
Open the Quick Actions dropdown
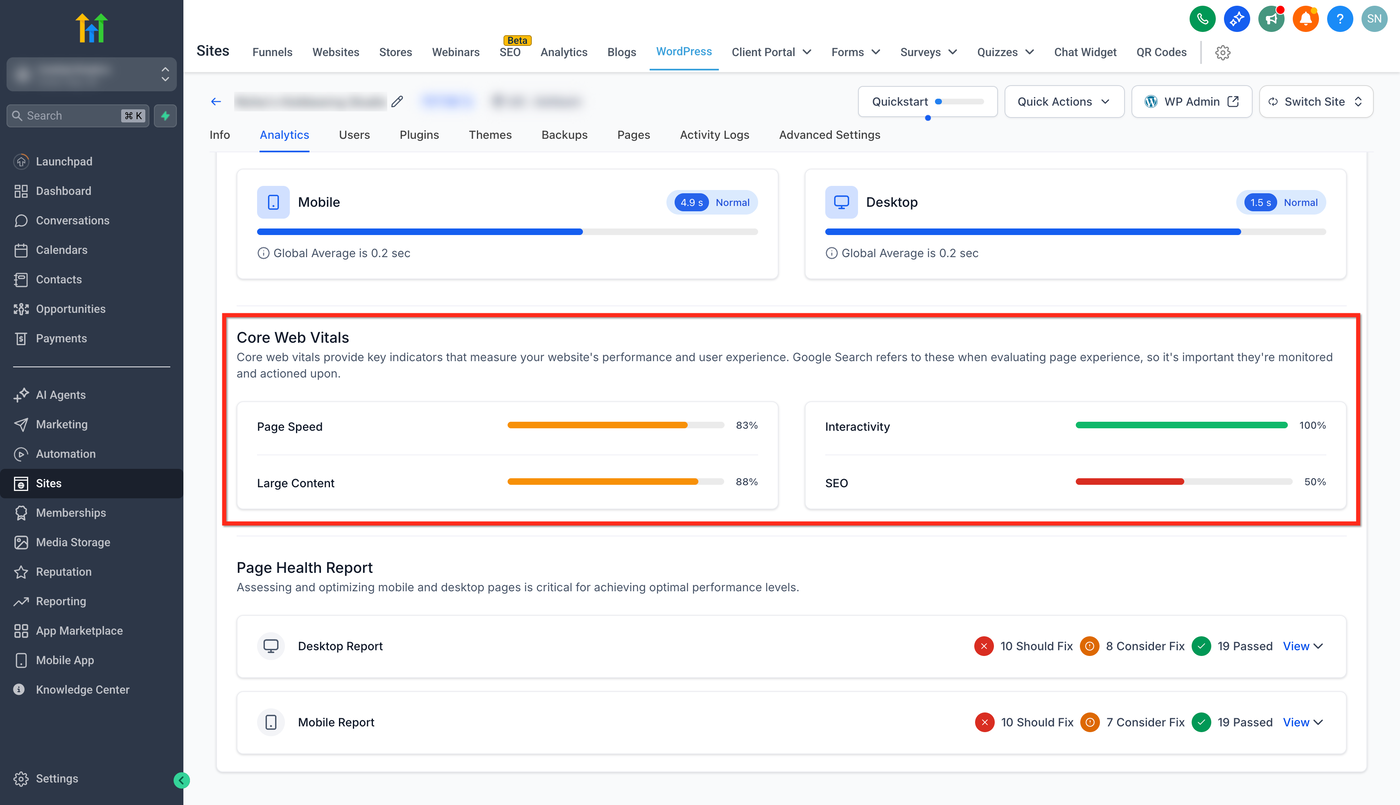tap(1064, 101)
